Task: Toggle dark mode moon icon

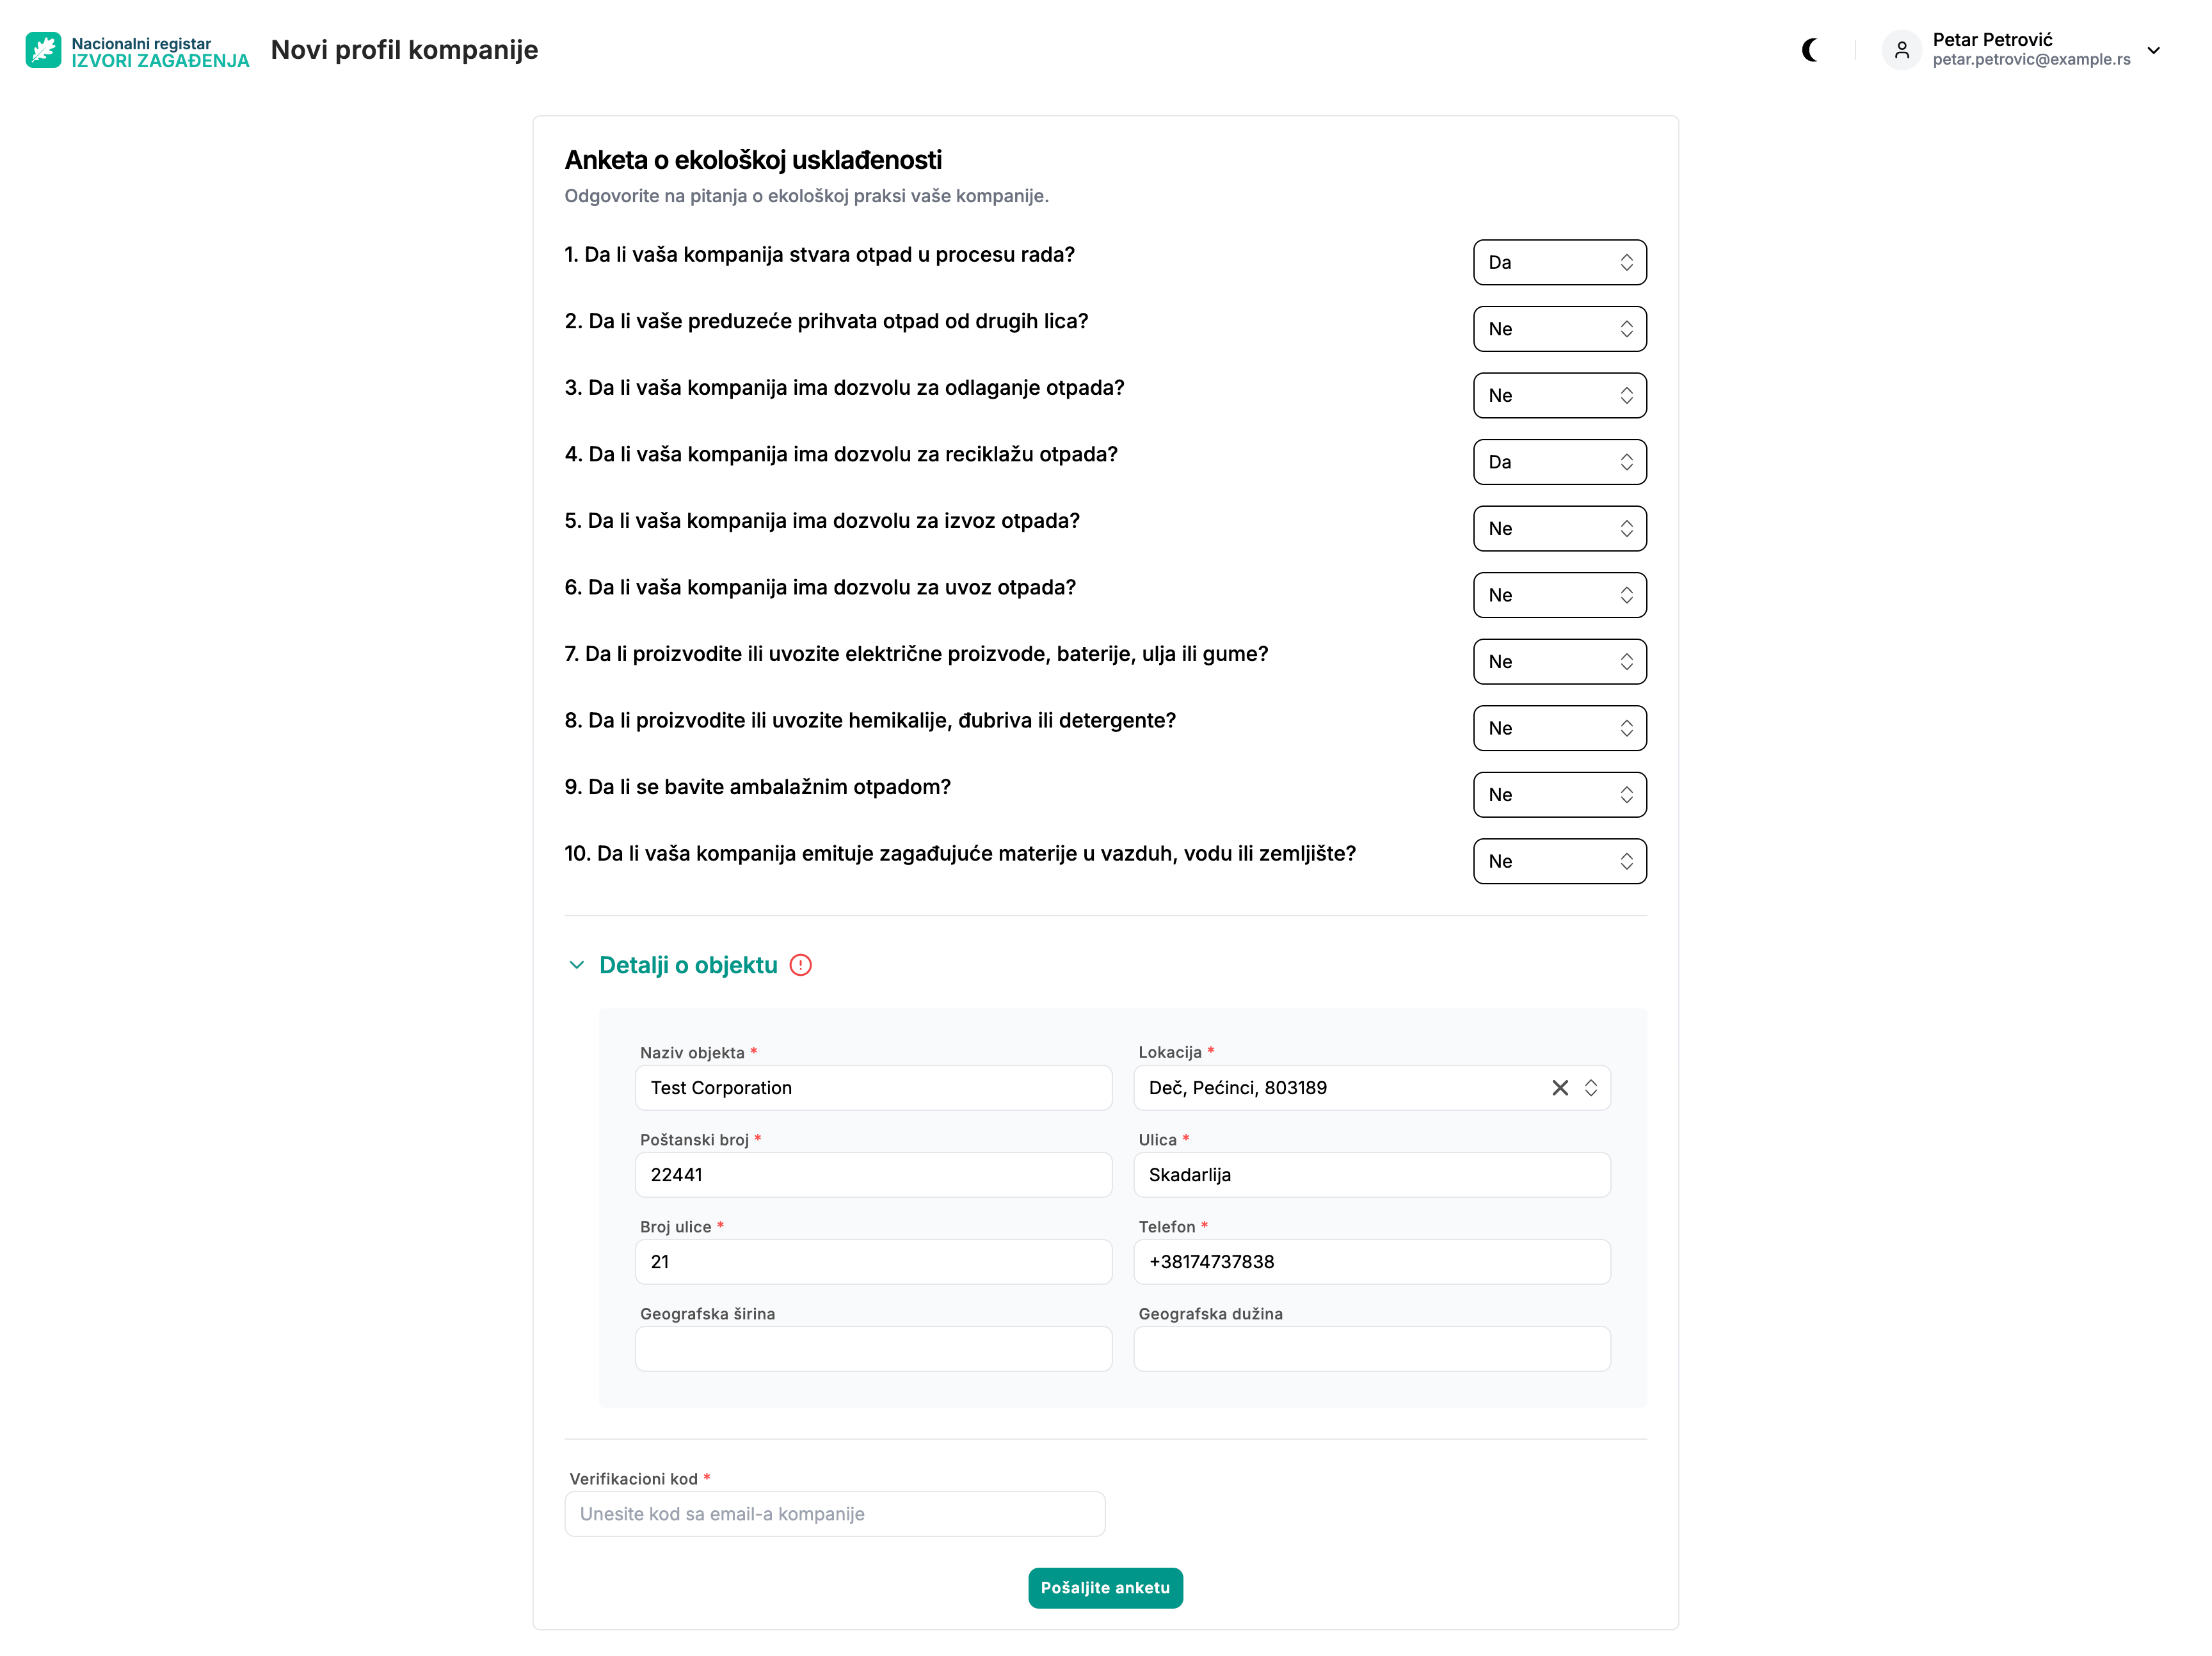Action: (x=1809, y=50)
